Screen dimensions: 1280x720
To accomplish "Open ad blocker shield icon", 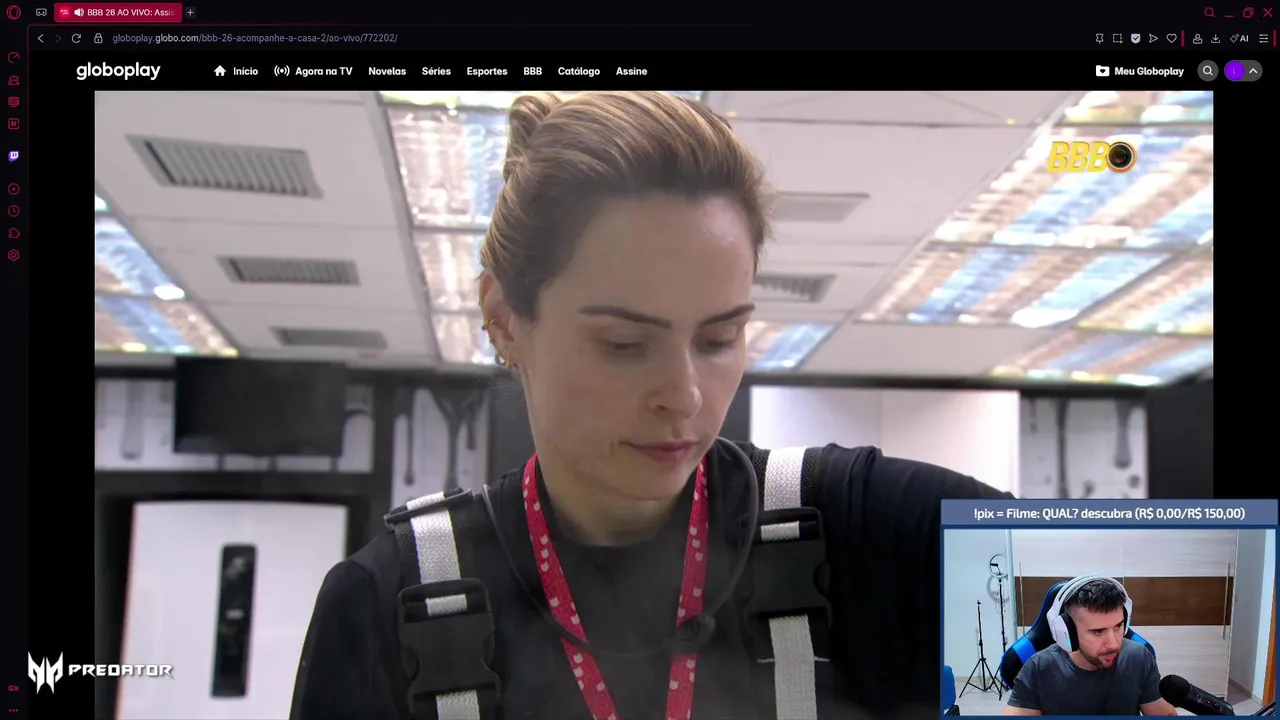I will point(1135,38).
